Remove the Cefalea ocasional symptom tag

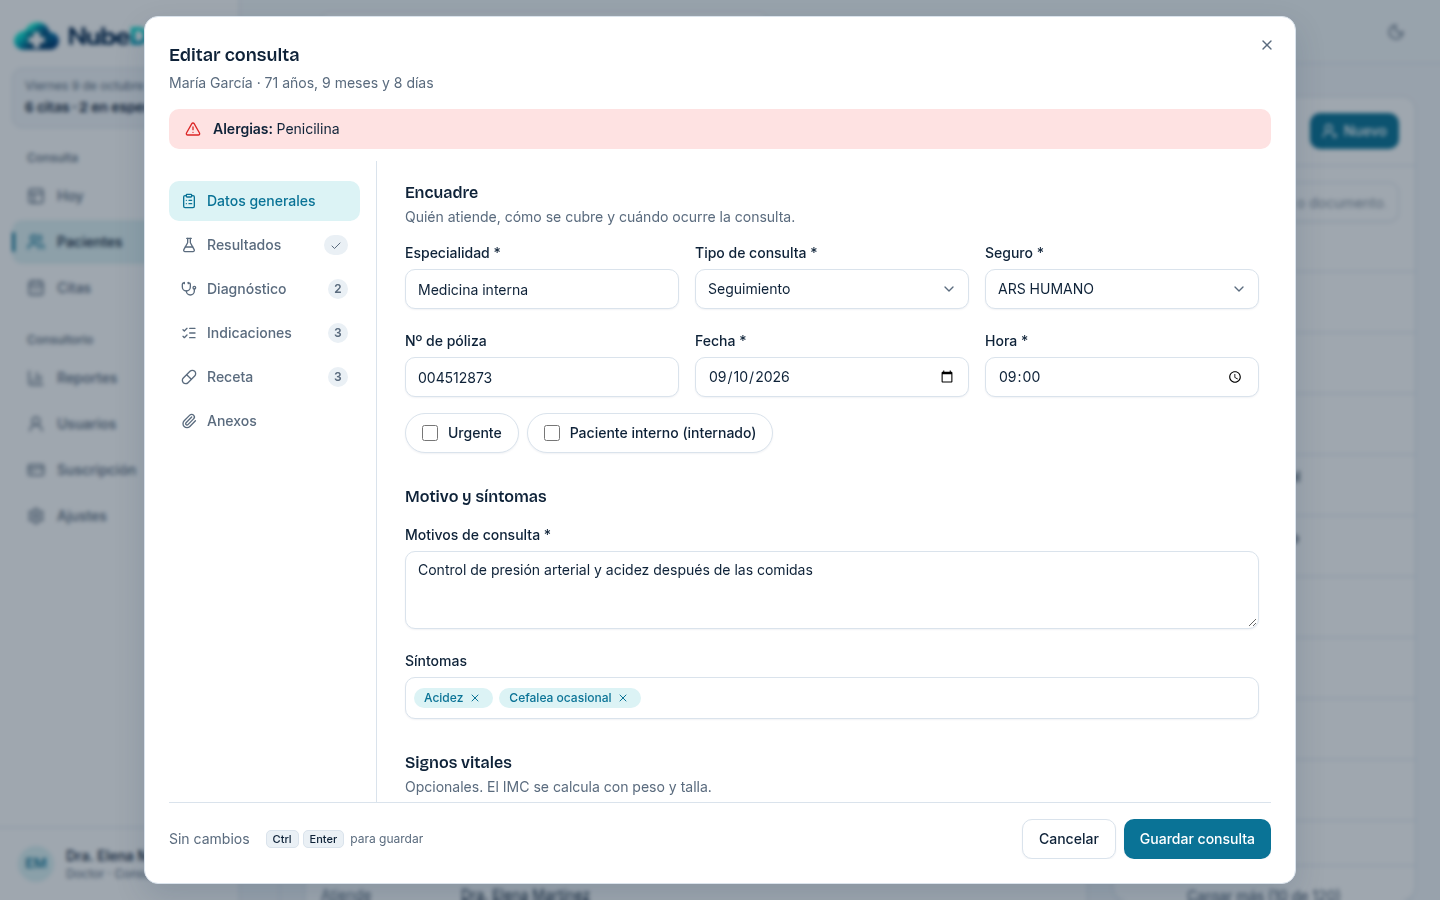pos(623,698)
